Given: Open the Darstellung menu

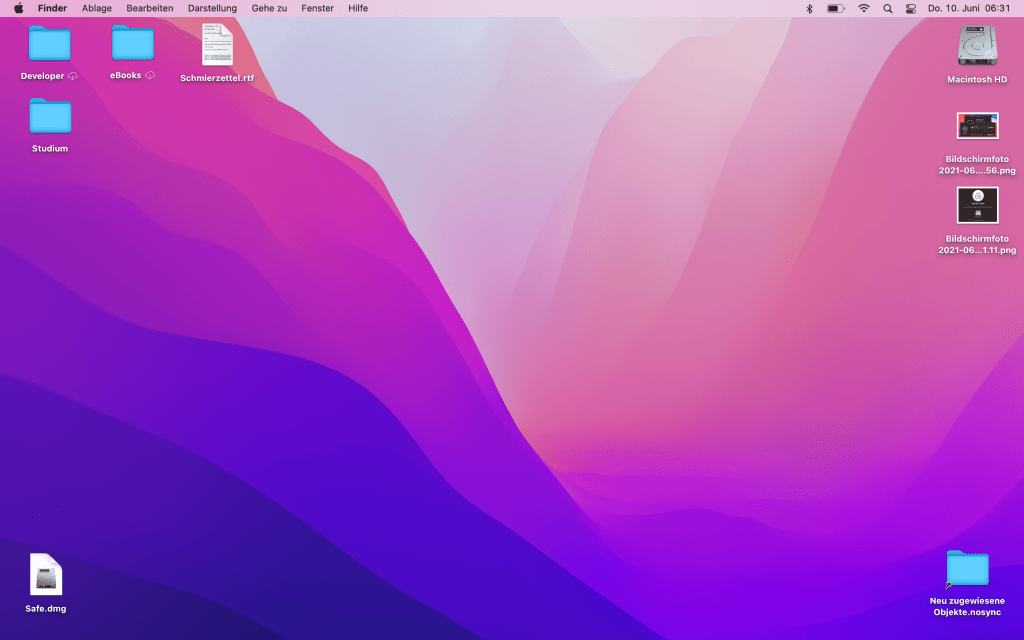Looking at the screenshot, I should [212, 8].
